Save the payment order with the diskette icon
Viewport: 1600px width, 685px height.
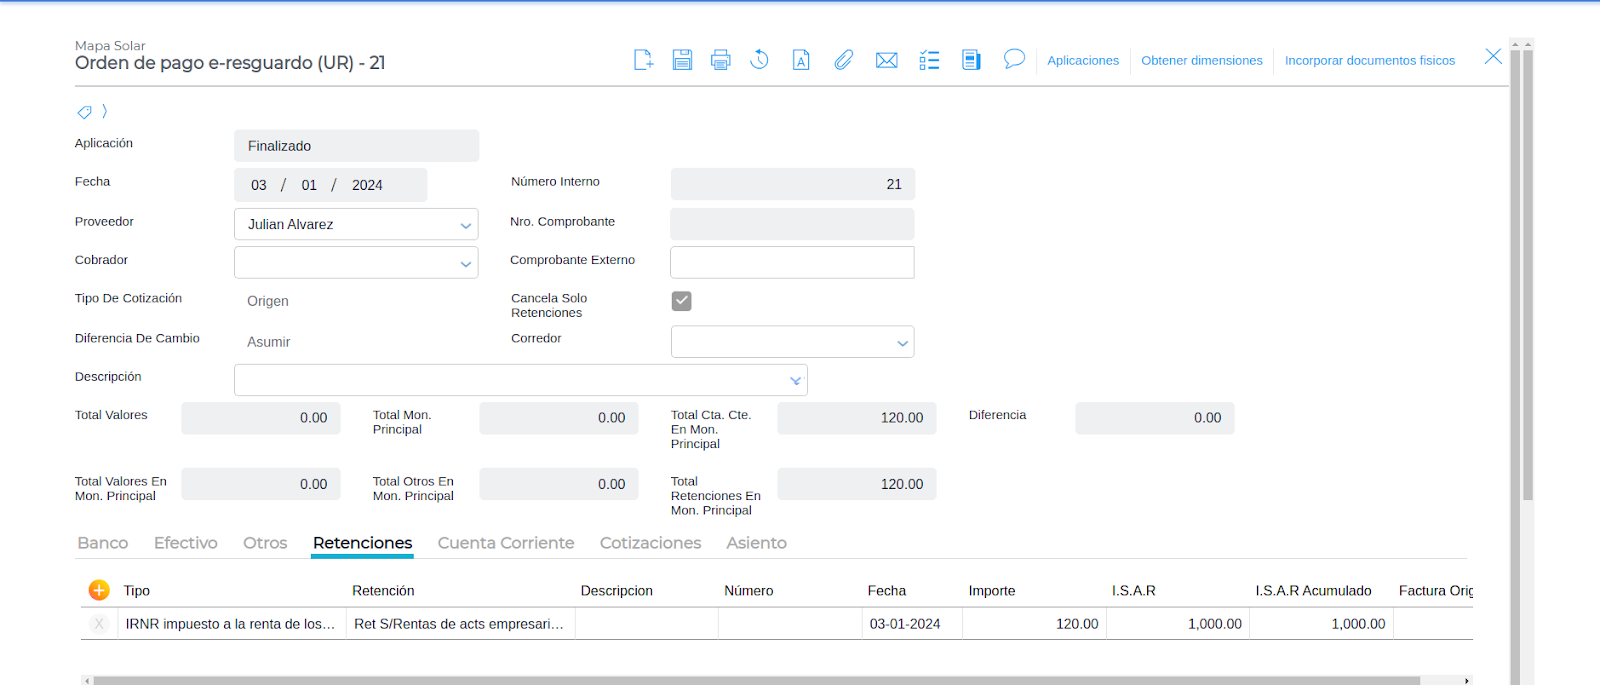tap(682, 60)
